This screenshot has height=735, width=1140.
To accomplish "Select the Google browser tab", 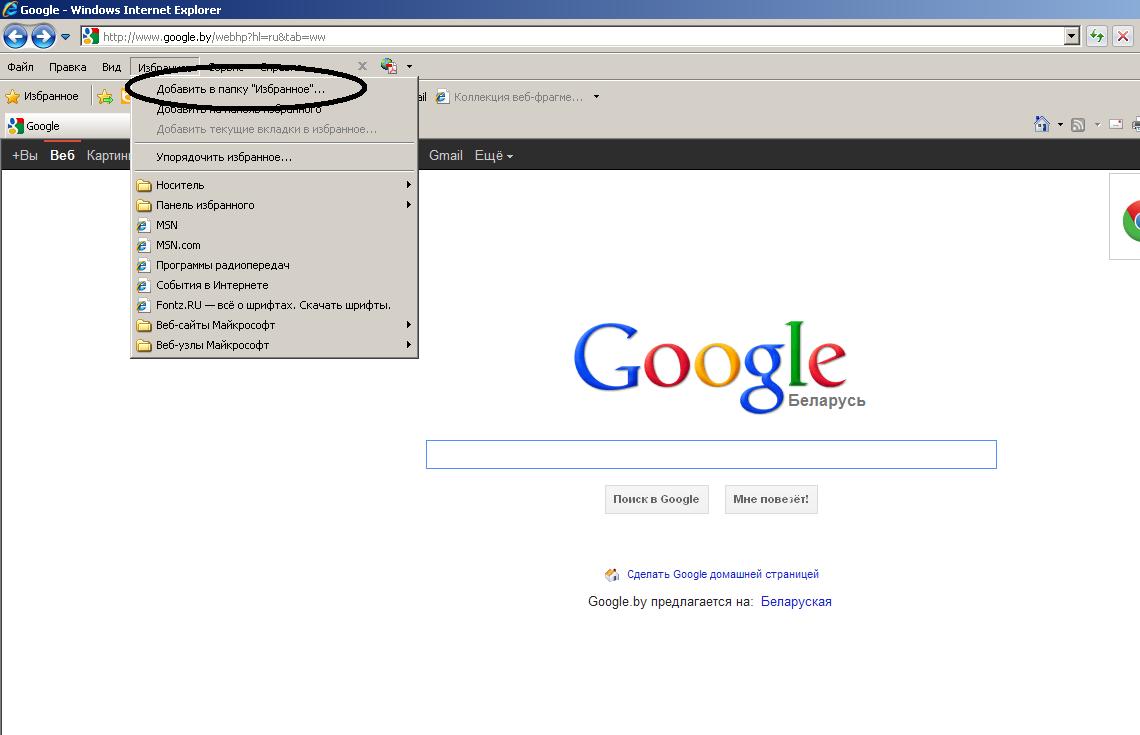I will pos(67,126).
